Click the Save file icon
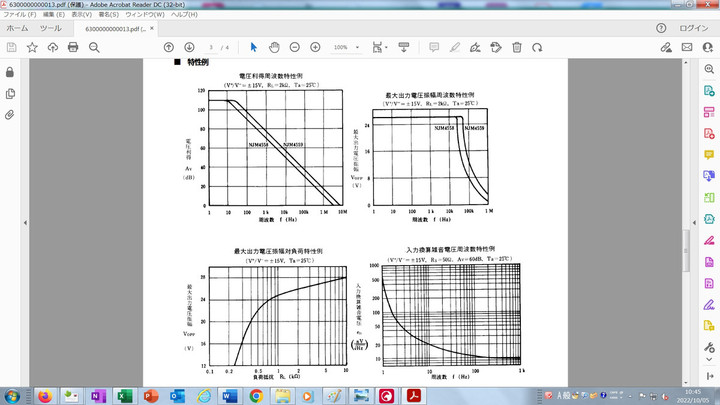The image size is (720, 405). [x=11, y=47]
